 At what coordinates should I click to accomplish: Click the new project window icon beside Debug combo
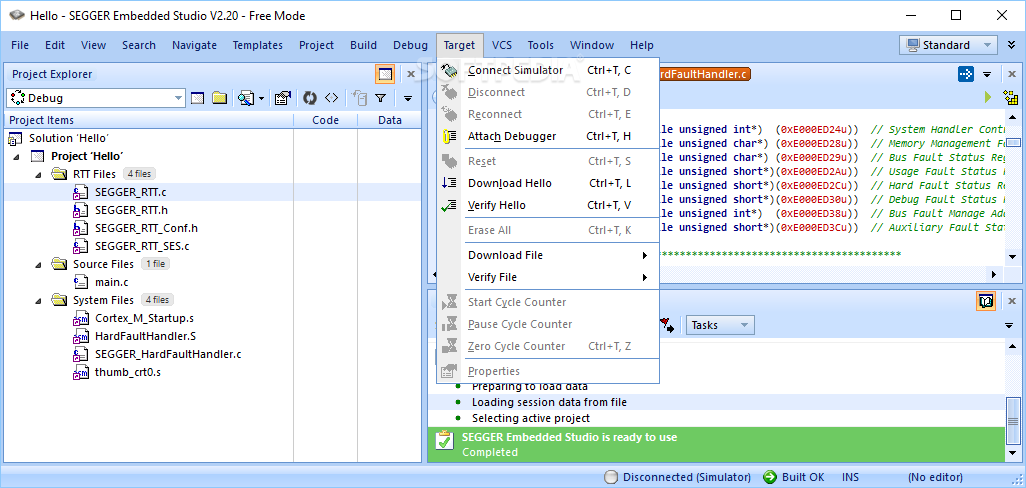[x=198, y=98]
